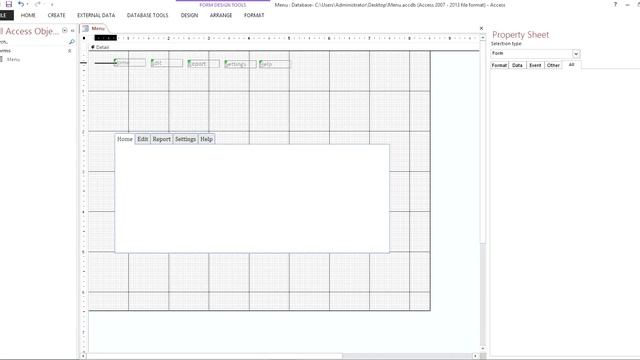Image resolution: width=640 pixels, height=360 pixels.
Task: Open Access Help with the question mark
Action: coord(615,4)
